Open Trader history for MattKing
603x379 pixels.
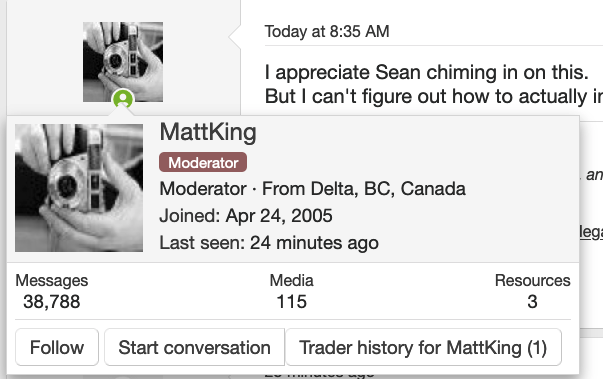[x=423, y=347]
